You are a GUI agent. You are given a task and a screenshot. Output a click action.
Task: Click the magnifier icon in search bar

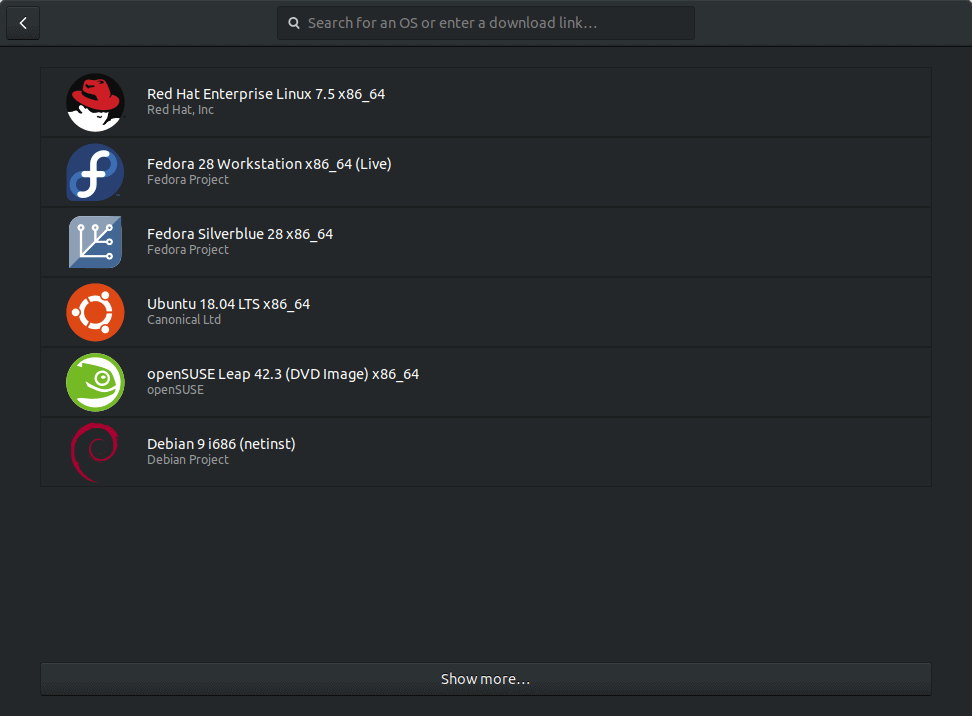click(x=294, y=23)
